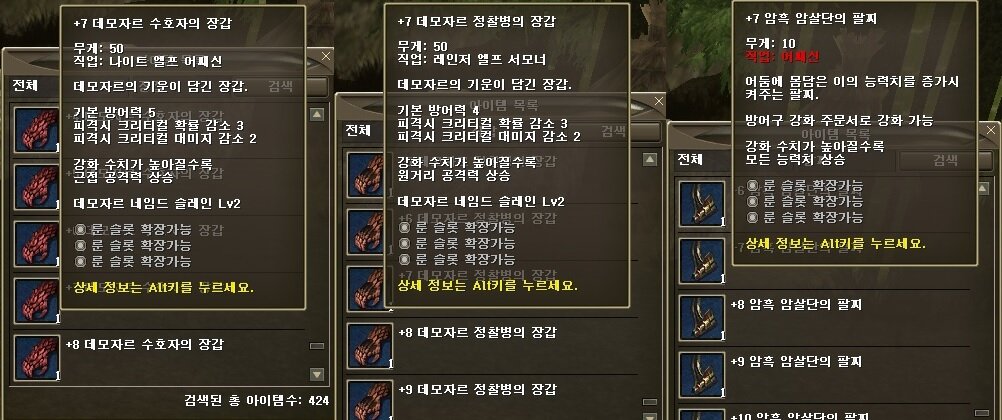Select the 전체 tab in right panel

(x=692, y=159)
